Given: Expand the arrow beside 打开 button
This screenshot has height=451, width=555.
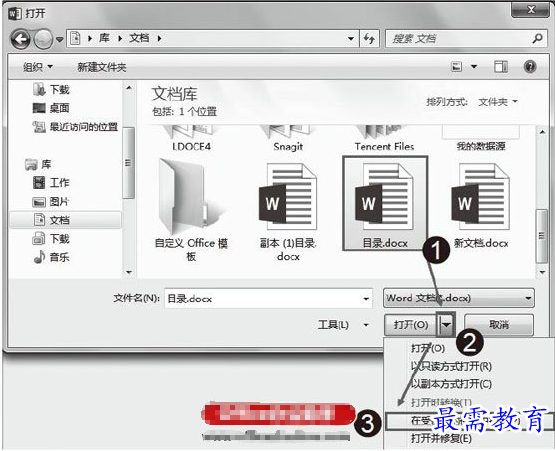Looking at the screenshot, I should tap(446, 324).
